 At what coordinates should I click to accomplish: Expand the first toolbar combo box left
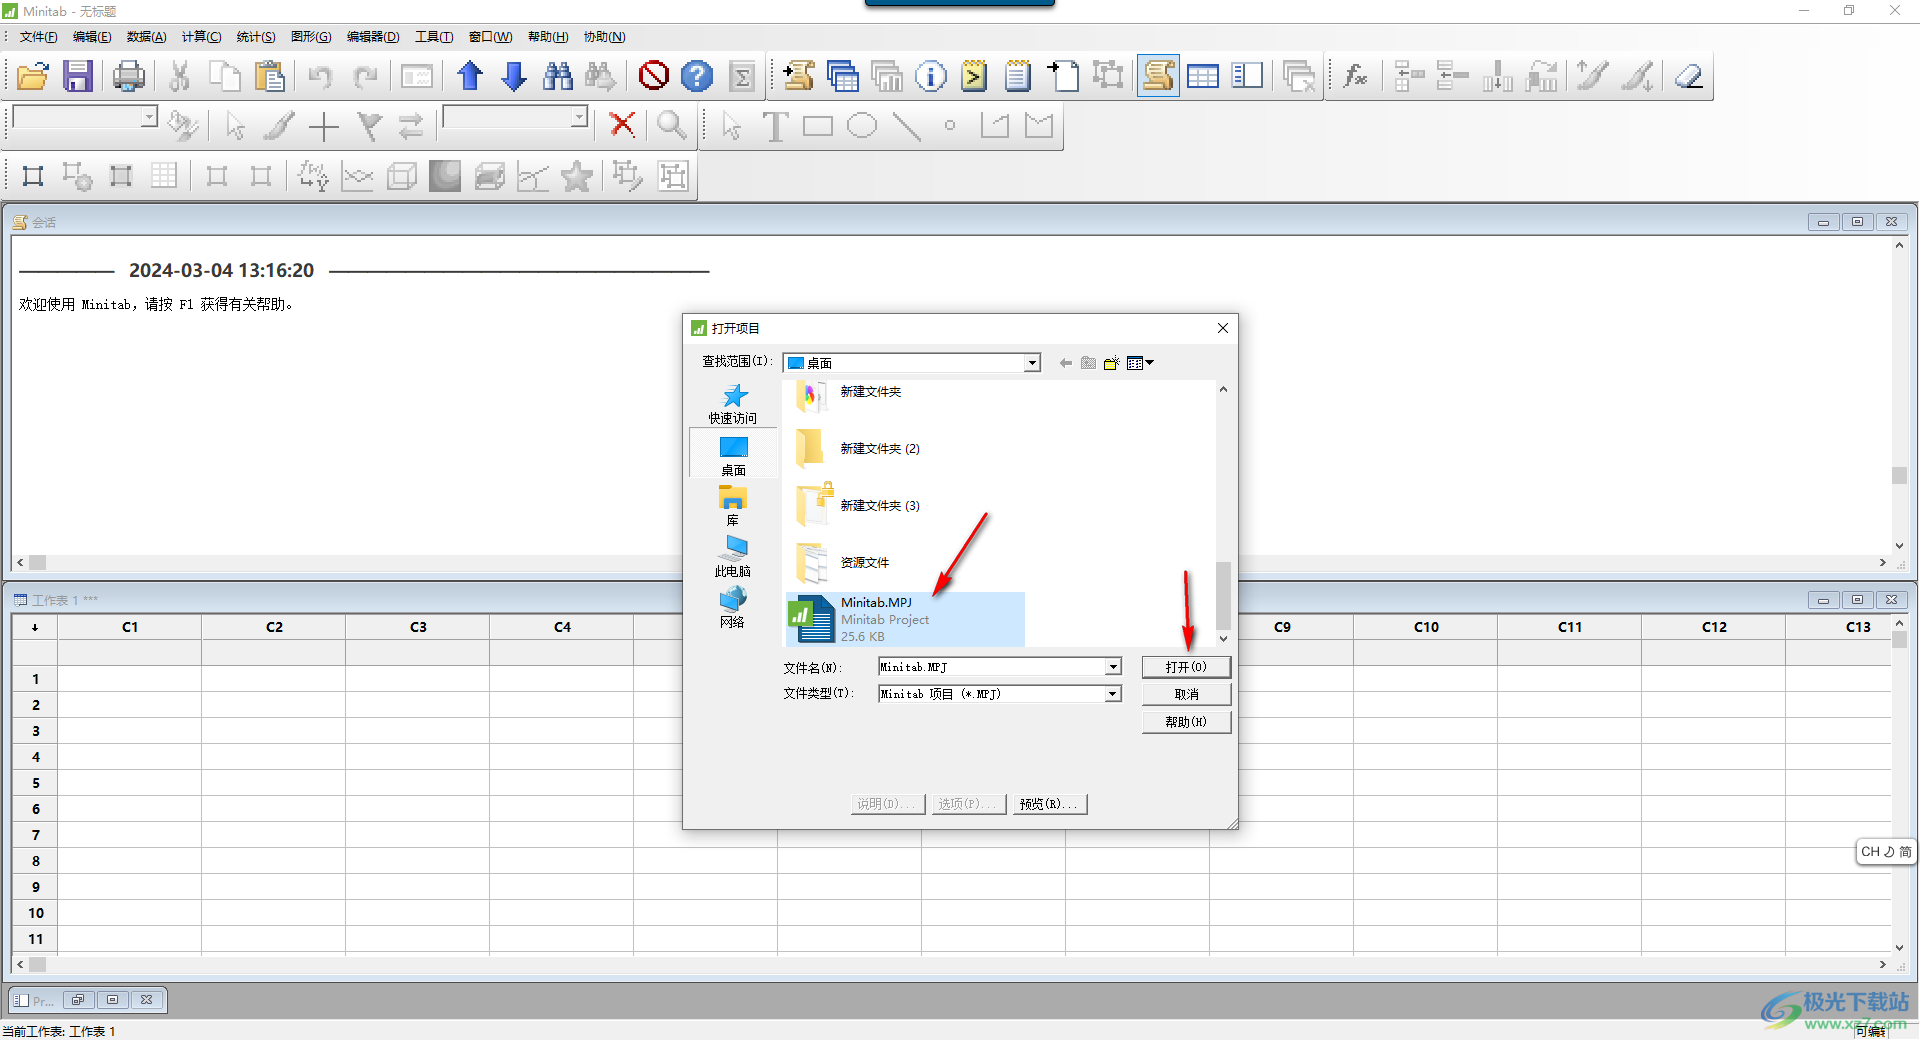tap(149, 117)
